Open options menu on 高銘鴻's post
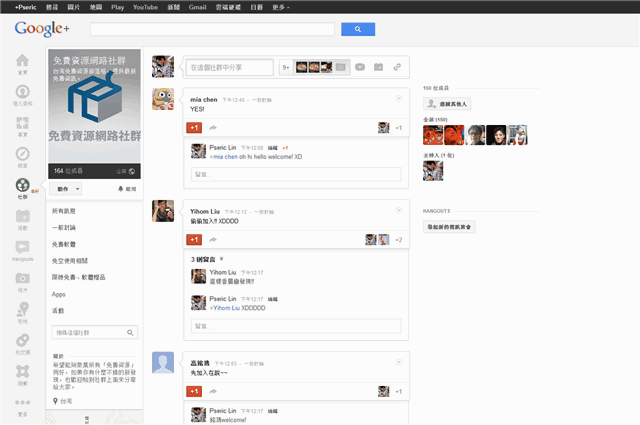The image size is (640, 425). point(399,362)
